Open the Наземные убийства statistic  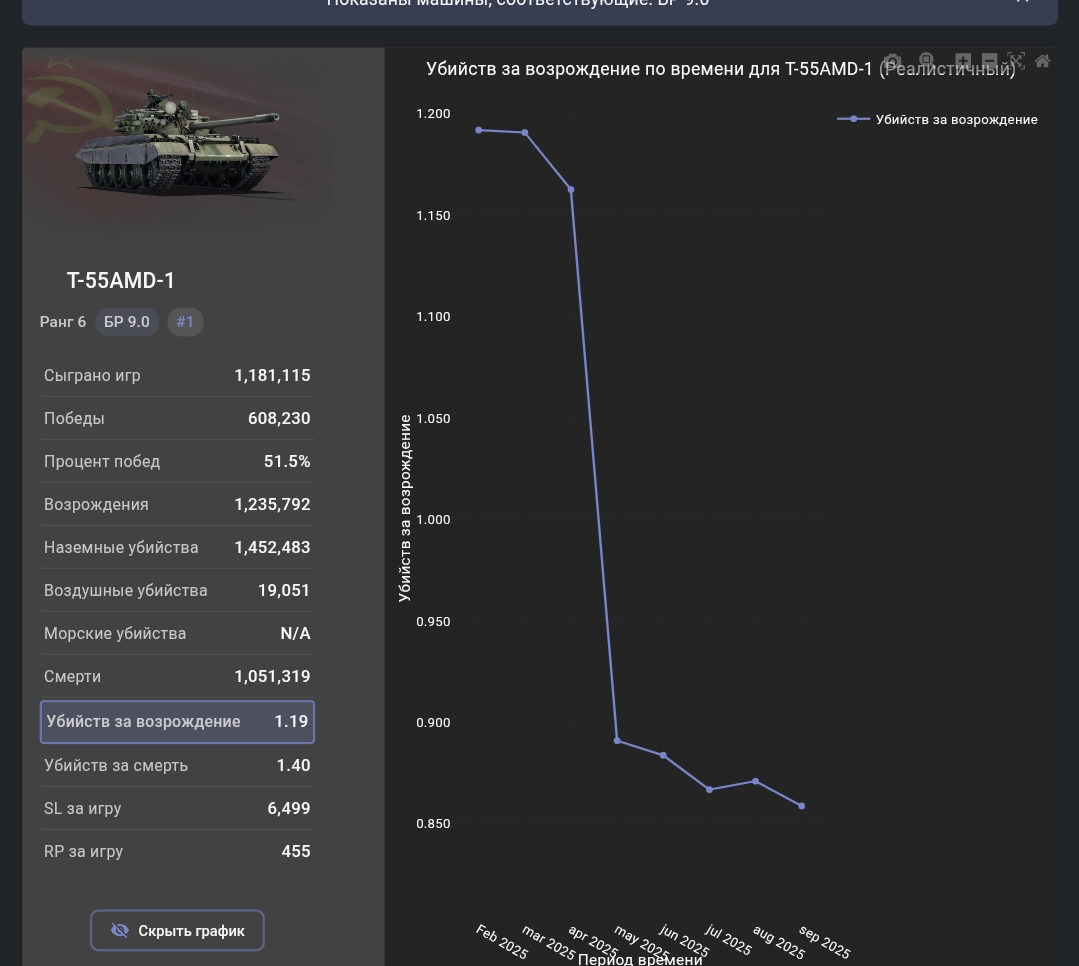tap(177, 548)
